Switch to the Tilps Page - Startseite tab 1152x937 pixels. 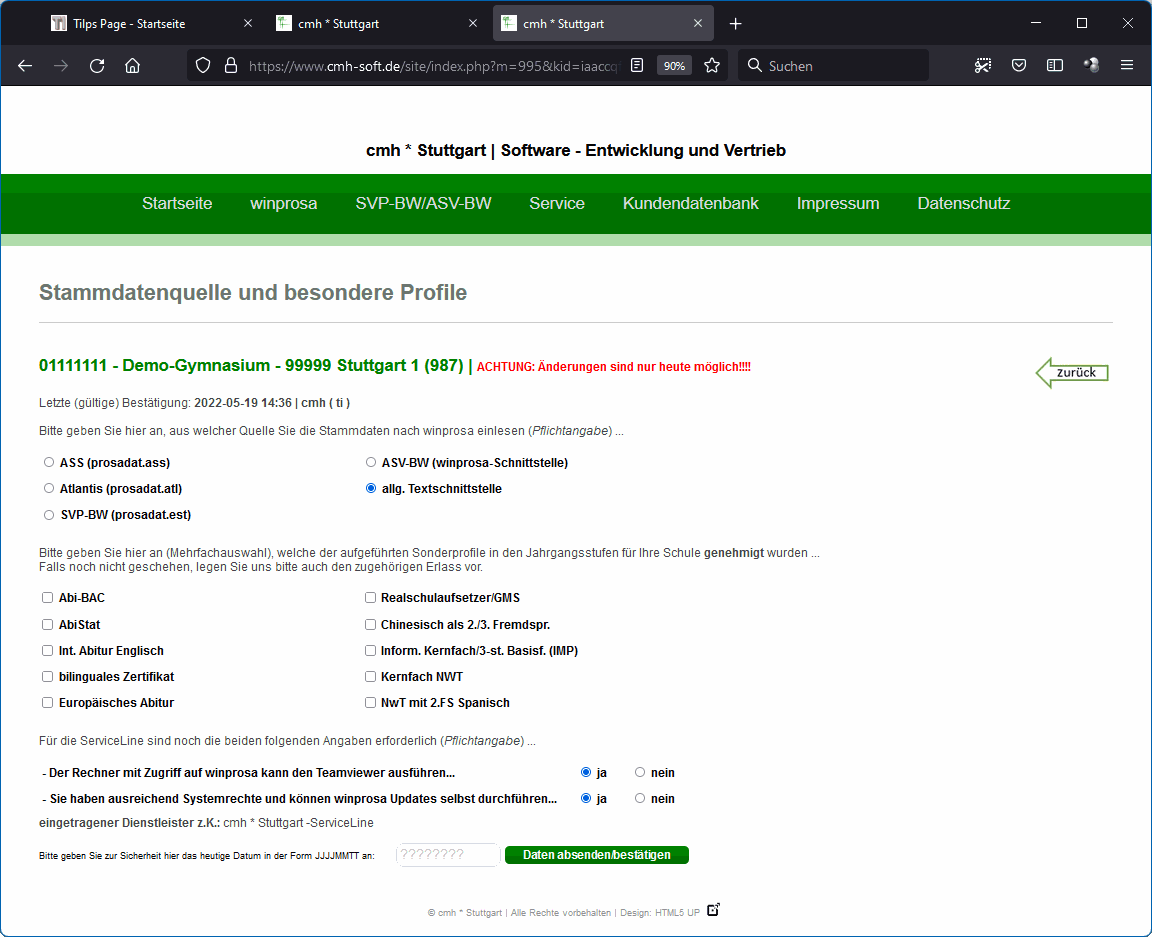128,24
